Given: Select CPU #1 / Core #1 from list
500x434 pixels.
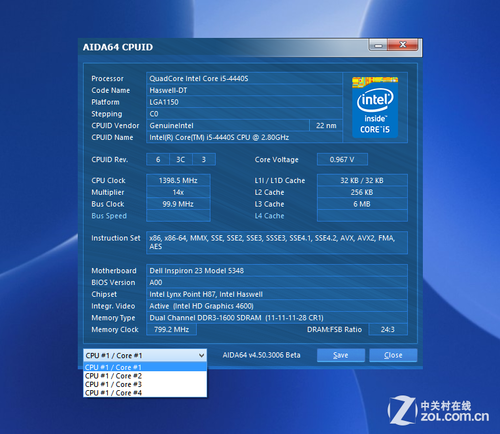Looking at the screenshot, I should [145, 367].
